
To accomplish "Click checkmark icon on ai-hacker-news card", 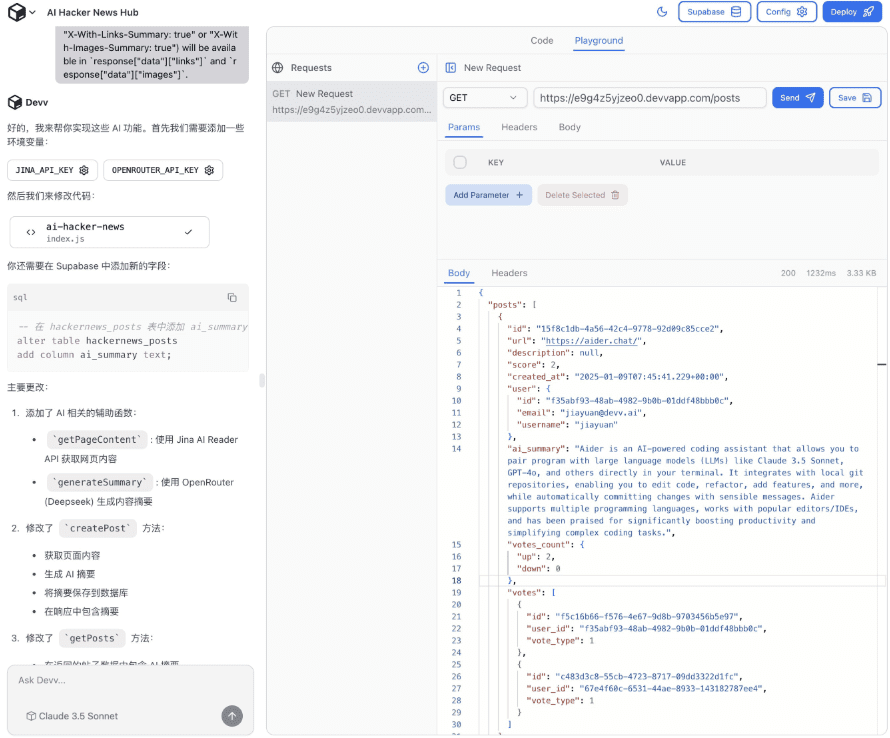I will pyautogui.click(x=188, y=232).
